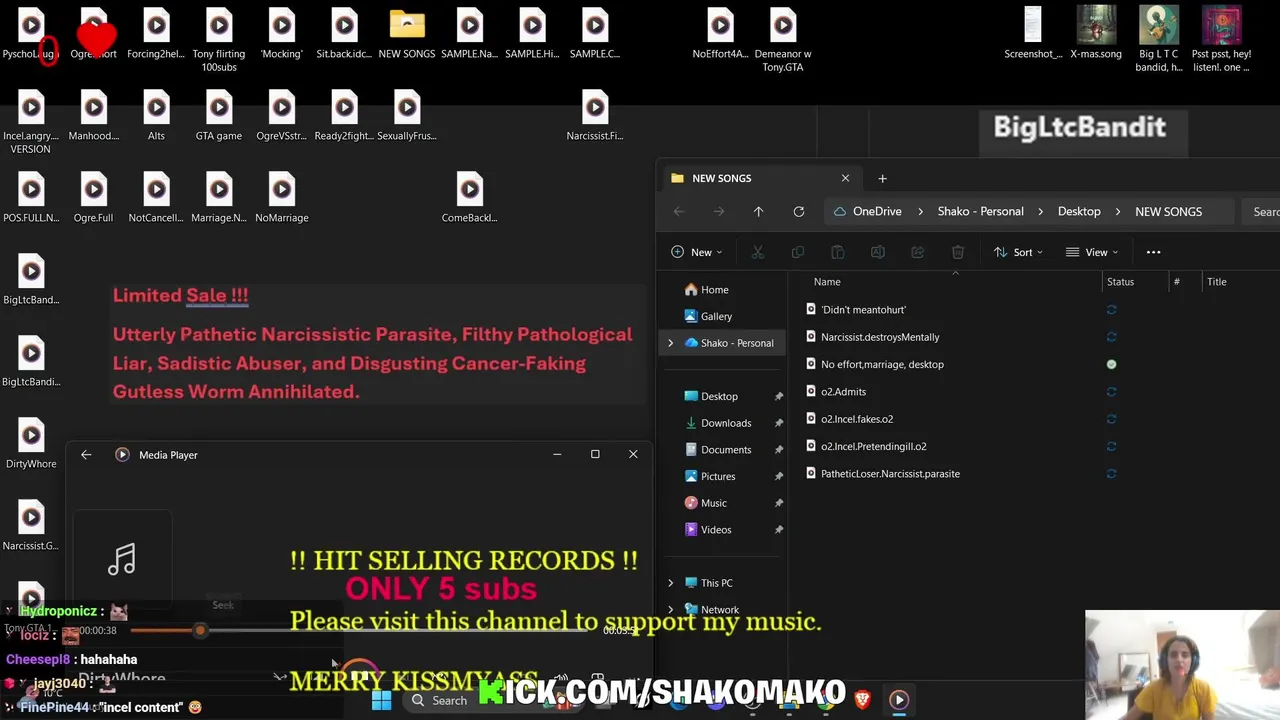
Task: Switch to the NEW SONGS Explorer tab
Action: click(760, 178)
